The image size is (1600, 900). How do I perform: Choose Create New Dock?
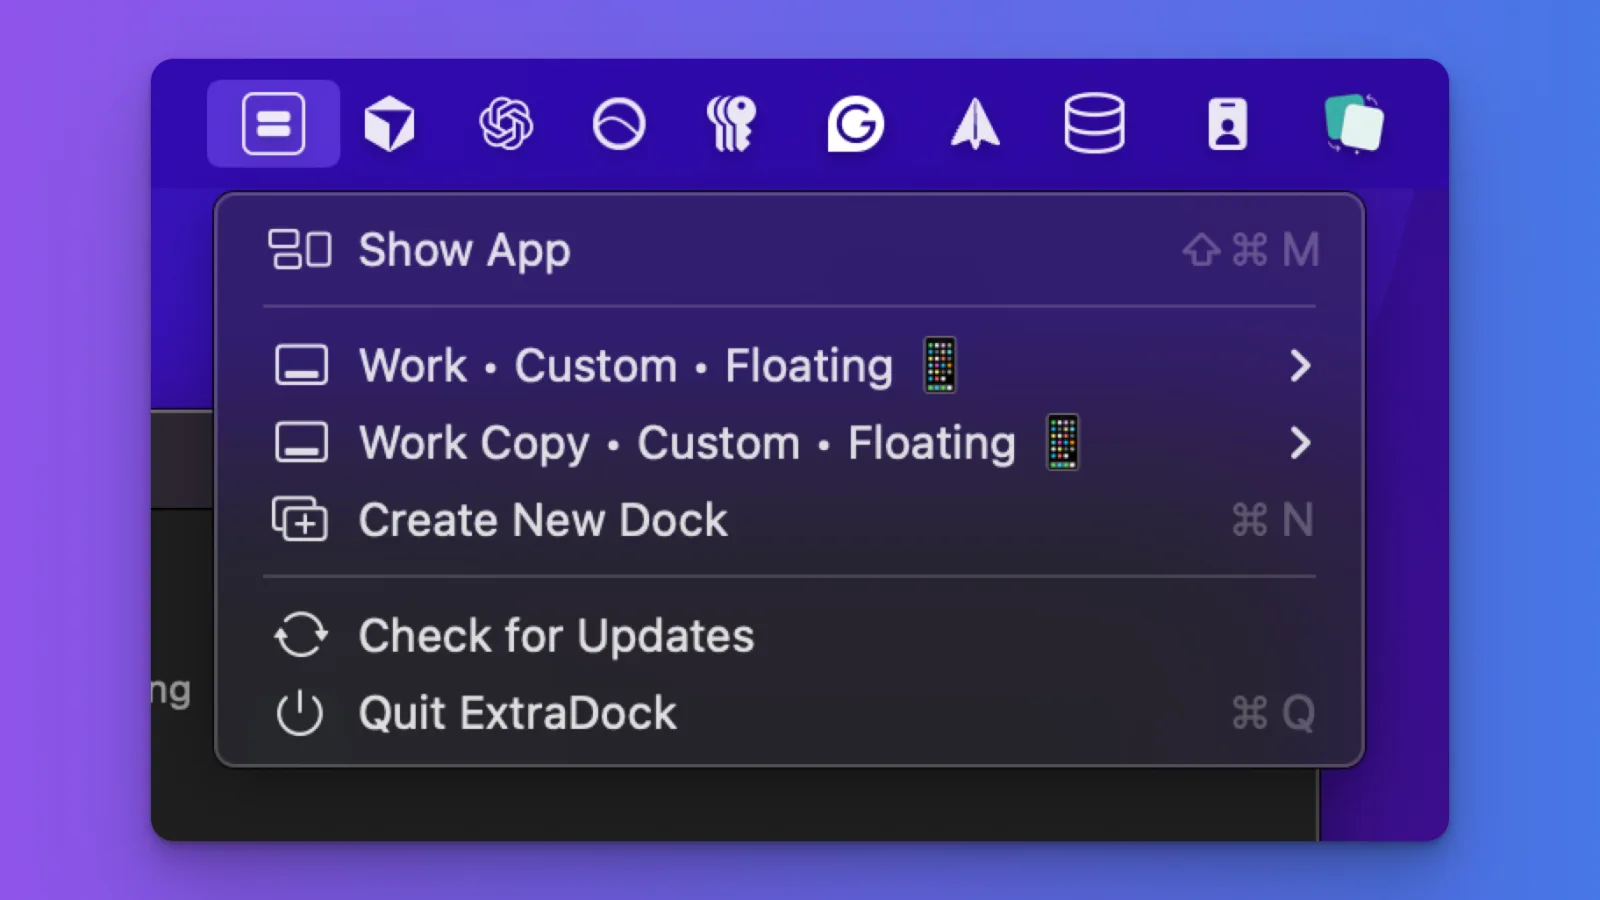(x=790, y=520)
